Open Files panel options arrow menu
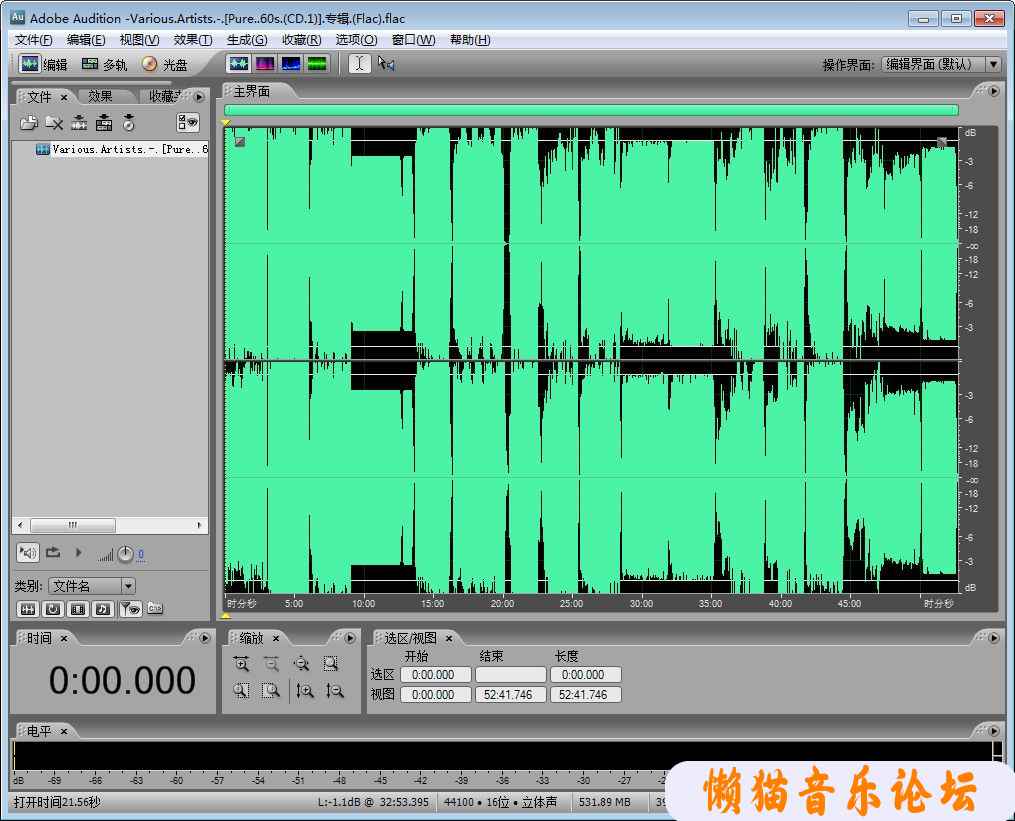This screenshot has height=821, width=1015. coord(199,96)
